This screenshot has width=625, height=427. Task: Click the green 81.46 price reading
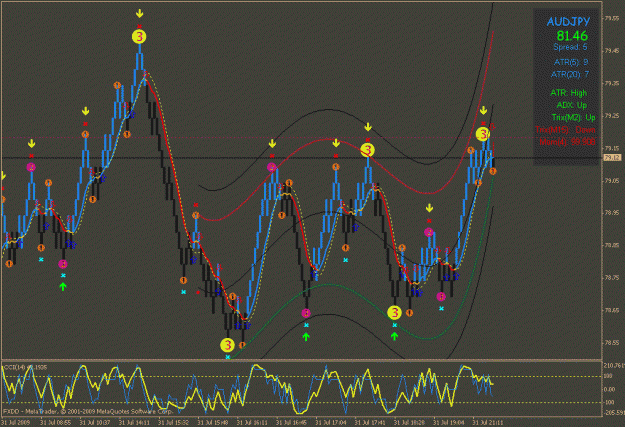tap(572, 36)
